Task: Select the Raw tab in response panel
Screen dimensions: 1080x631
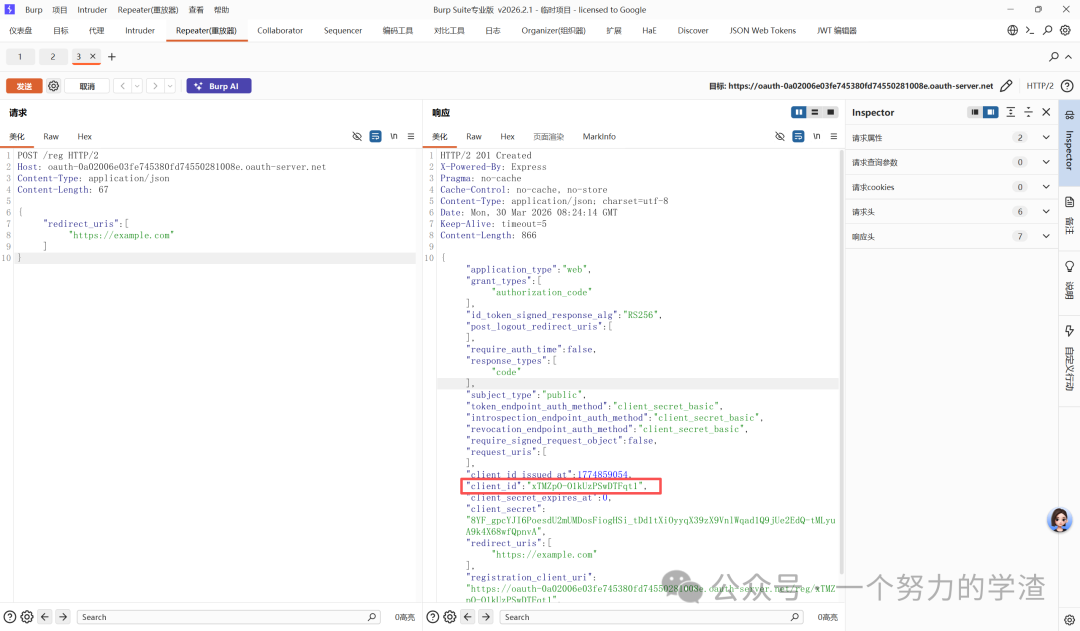Action: tap(474, 136)
